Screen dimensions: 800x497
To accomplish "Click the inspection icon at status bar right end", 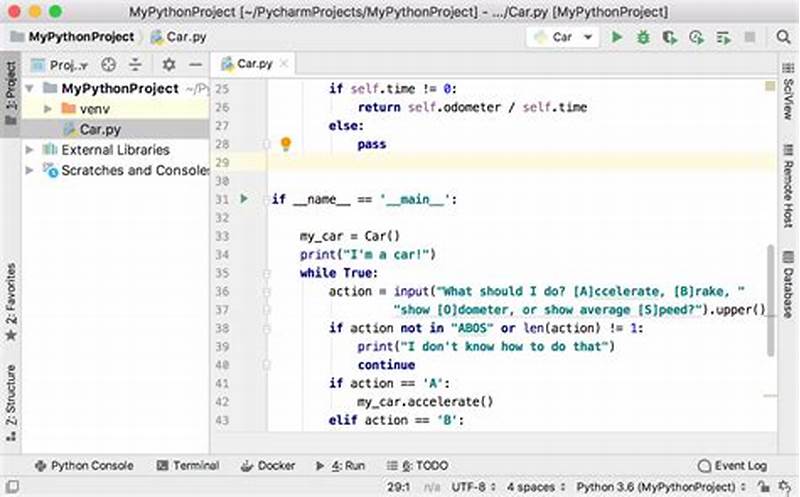I will pos(785,486).
